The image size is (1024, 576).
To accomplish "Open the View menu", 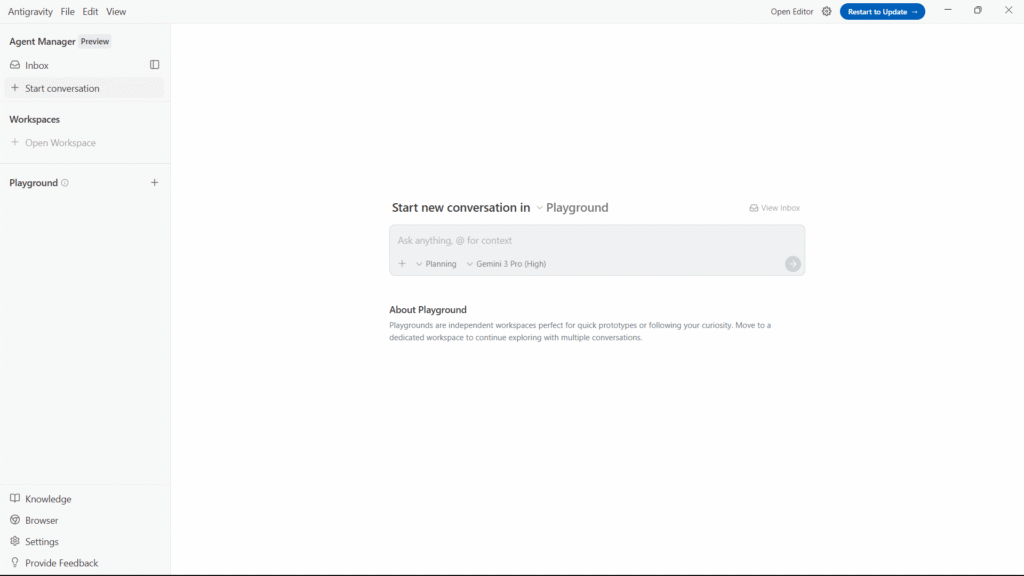I will [116, 12].
